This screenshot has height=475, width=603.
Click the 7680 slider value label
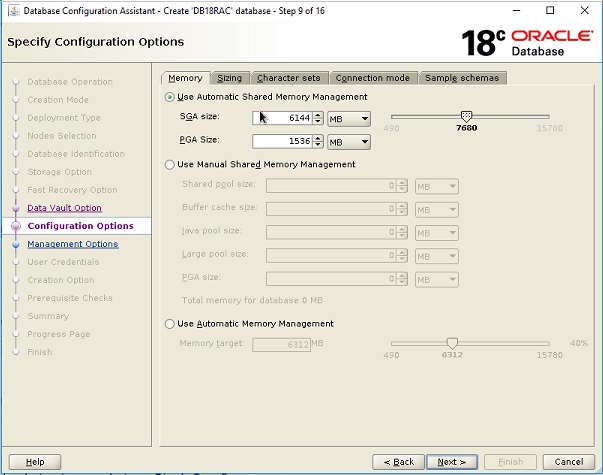coord(466,128)
